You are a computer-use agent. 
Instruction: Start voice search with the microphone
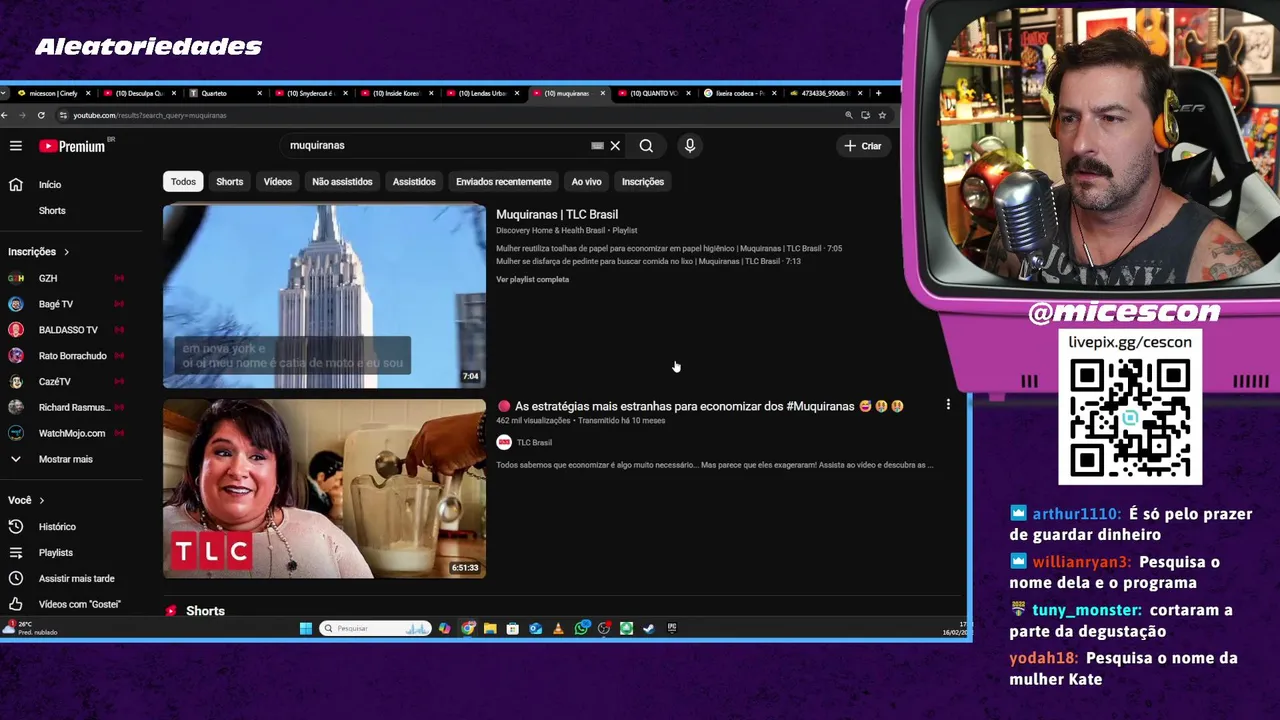click(689, 146)
